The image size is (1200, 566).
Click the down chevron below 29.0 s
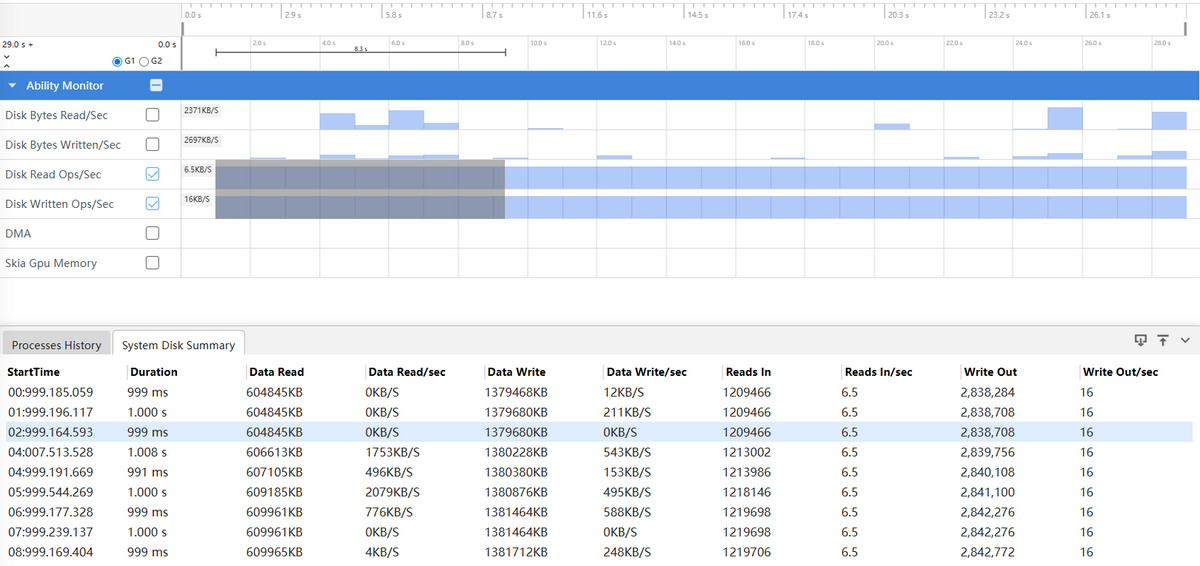click(x=7, y=56)
